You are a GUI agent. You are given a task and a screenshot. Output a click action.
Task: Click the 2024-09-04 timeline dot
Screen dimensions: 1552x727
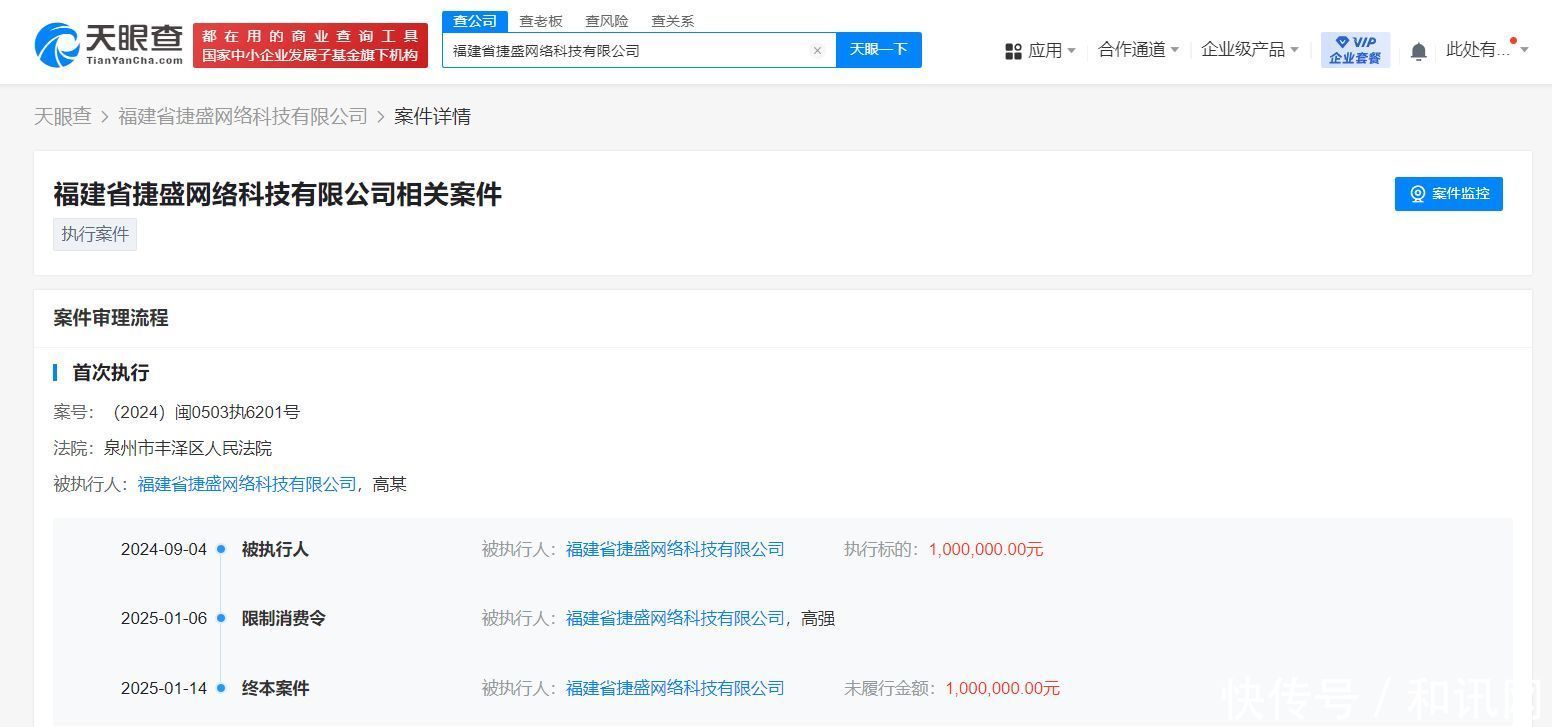(x=221, y=549)
